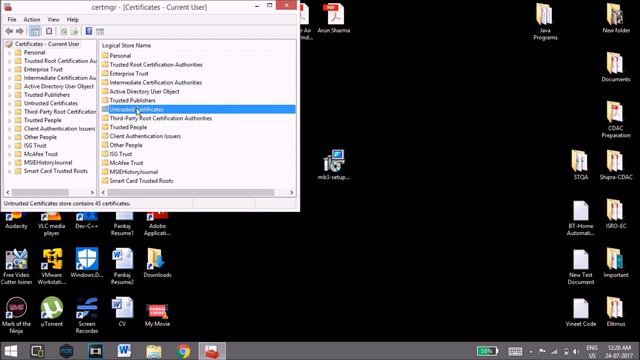
Task: Select the Arun Sharma PDF desktop icon
Action: coord(334,18)
